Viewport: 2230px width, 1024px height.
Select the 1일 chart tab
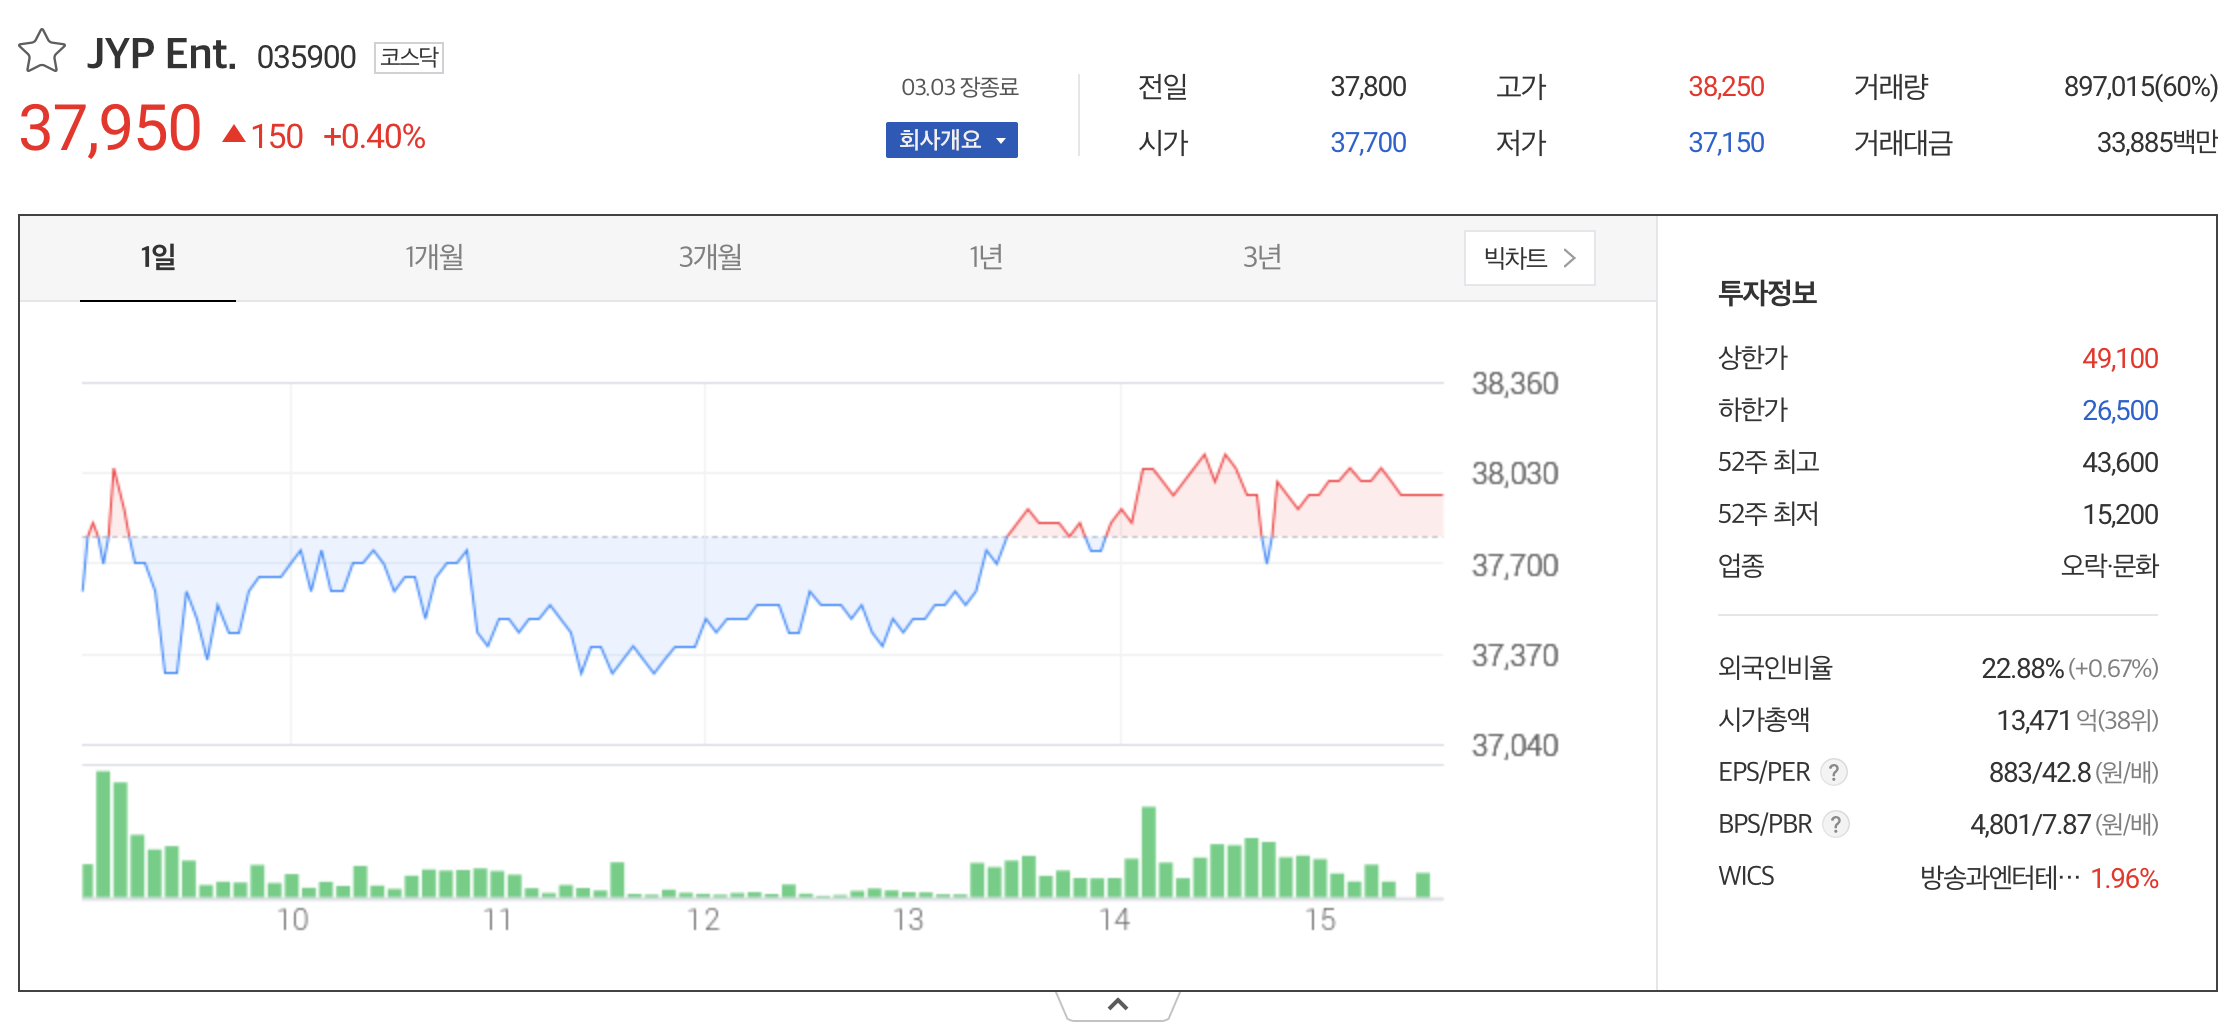[158, 258]
